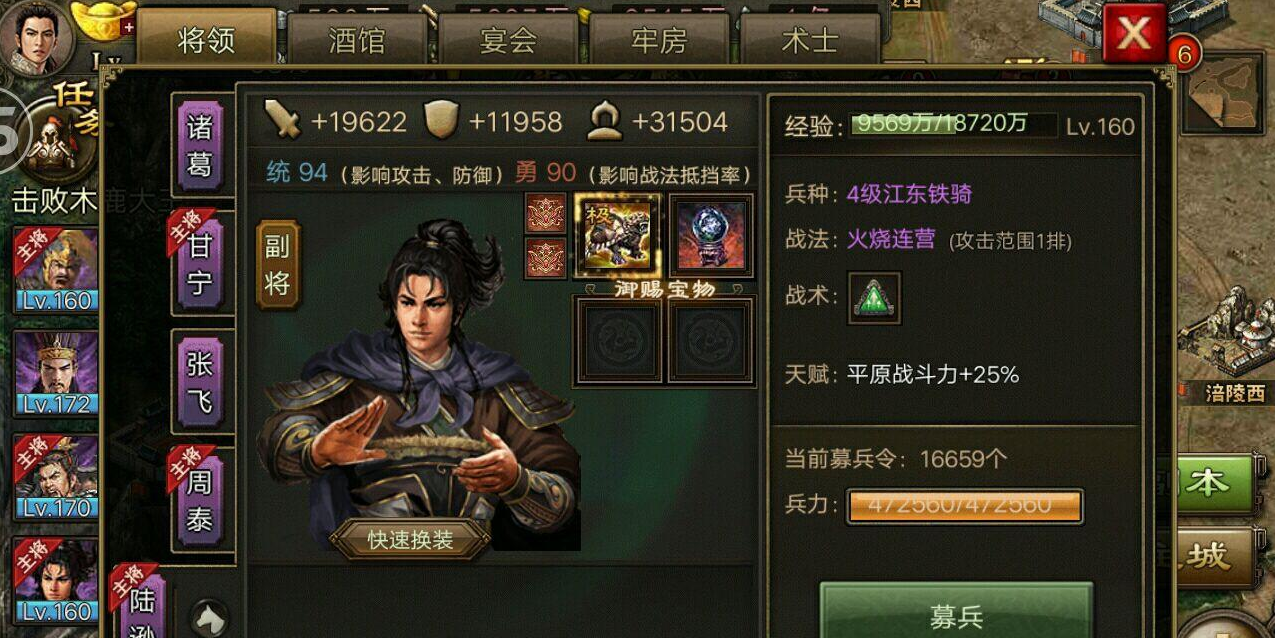Screen dimensions: 1275x638
Task: Click the second empty equipment slot
Action: tap(711, 340)
